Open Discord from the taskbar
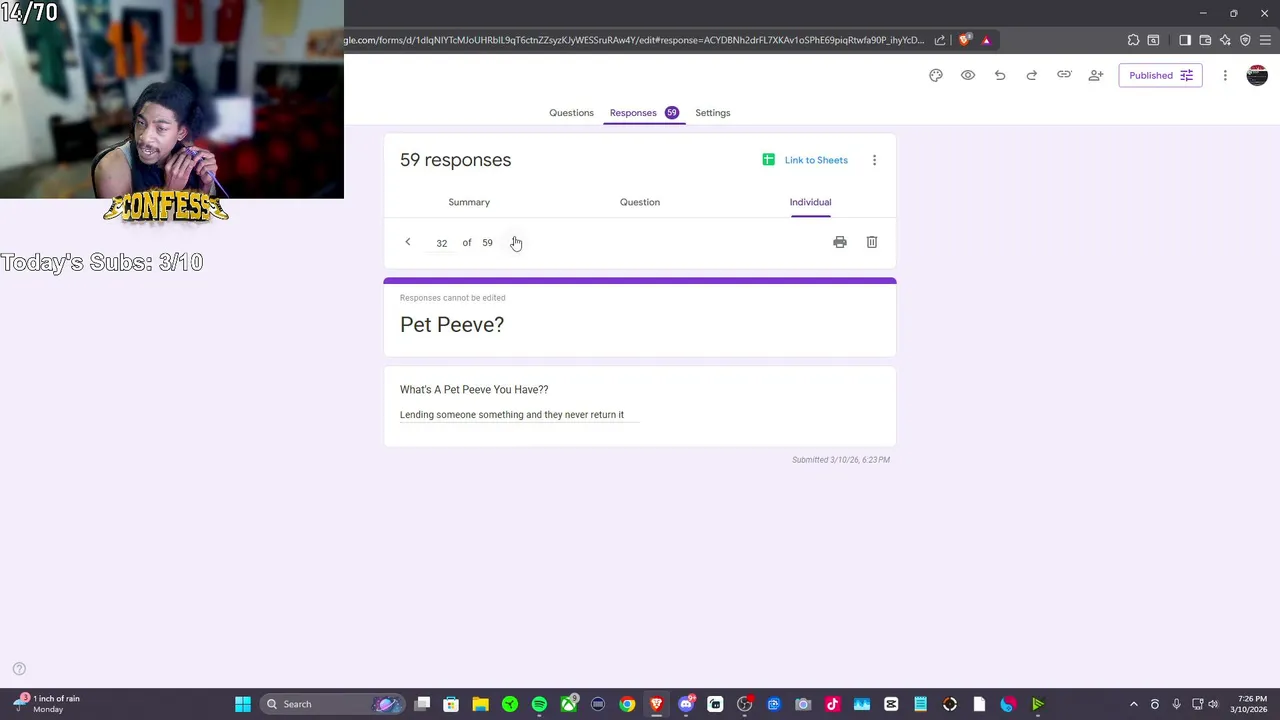This screenshot has width=1280, height=720. (686, 704)
